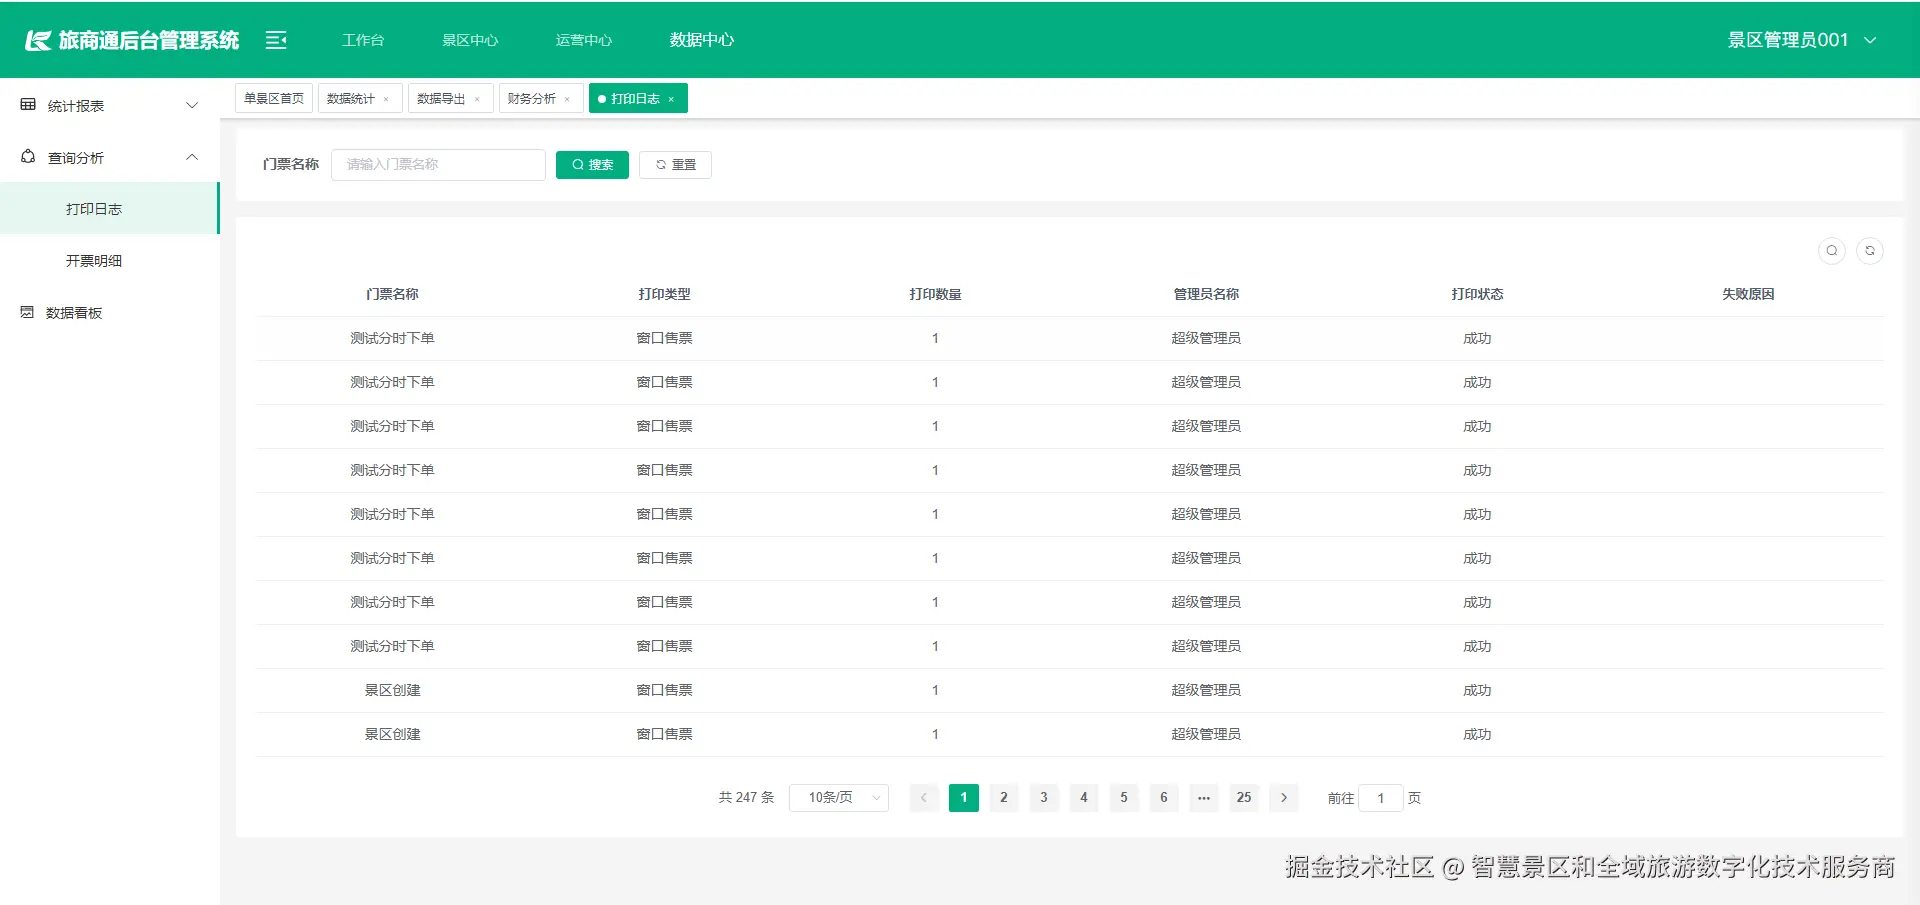Click the 搜索 search button
This screenshot has width=1920, height=905.
(592, 164)
